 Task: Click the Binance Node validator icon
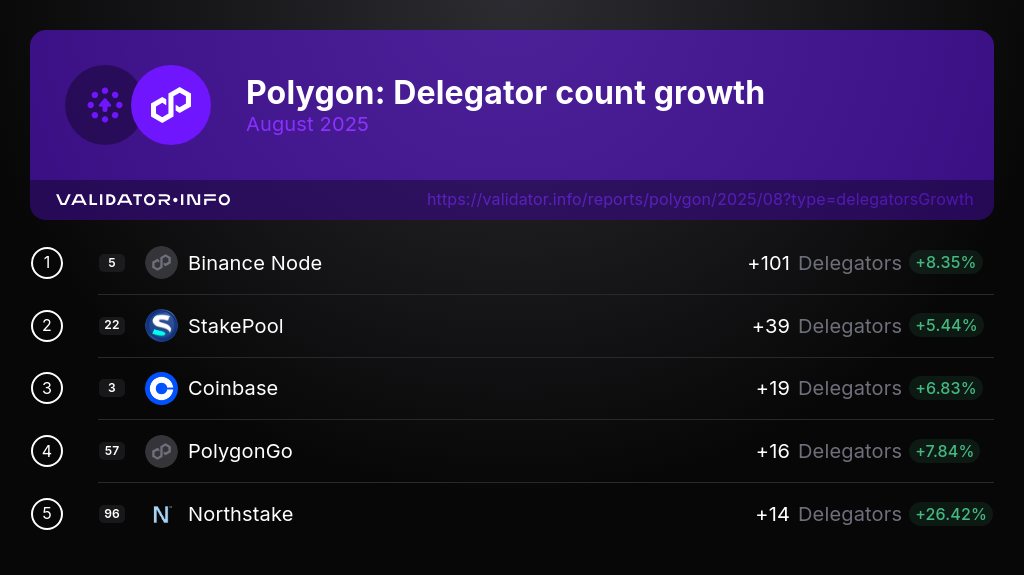161,263
